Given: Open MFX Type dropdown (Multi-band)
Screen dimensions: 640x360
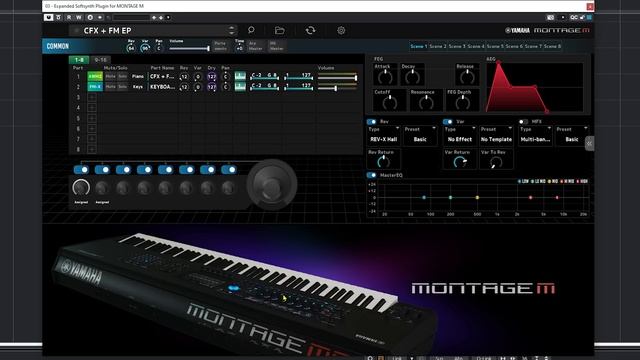Looking at the screenshot, I should coord(535,136).
